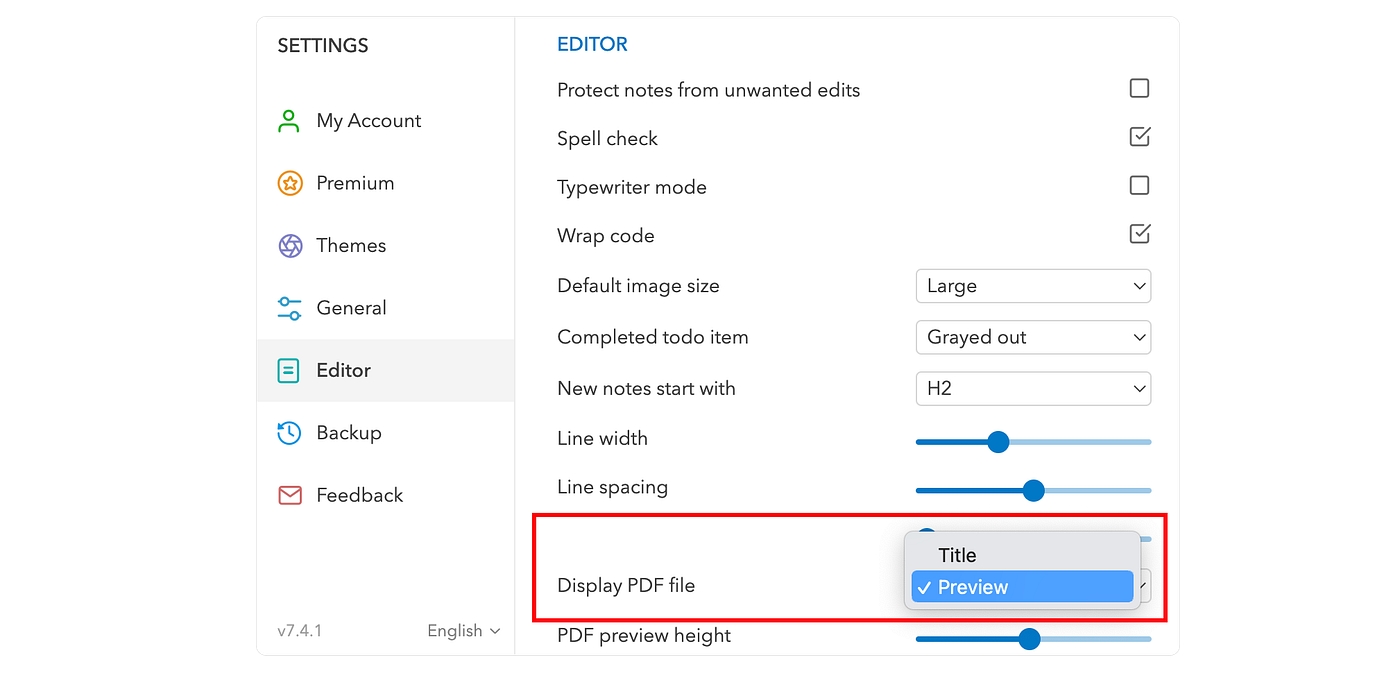
Task: Open Backup via the clock icon
Action: point(289,433)
